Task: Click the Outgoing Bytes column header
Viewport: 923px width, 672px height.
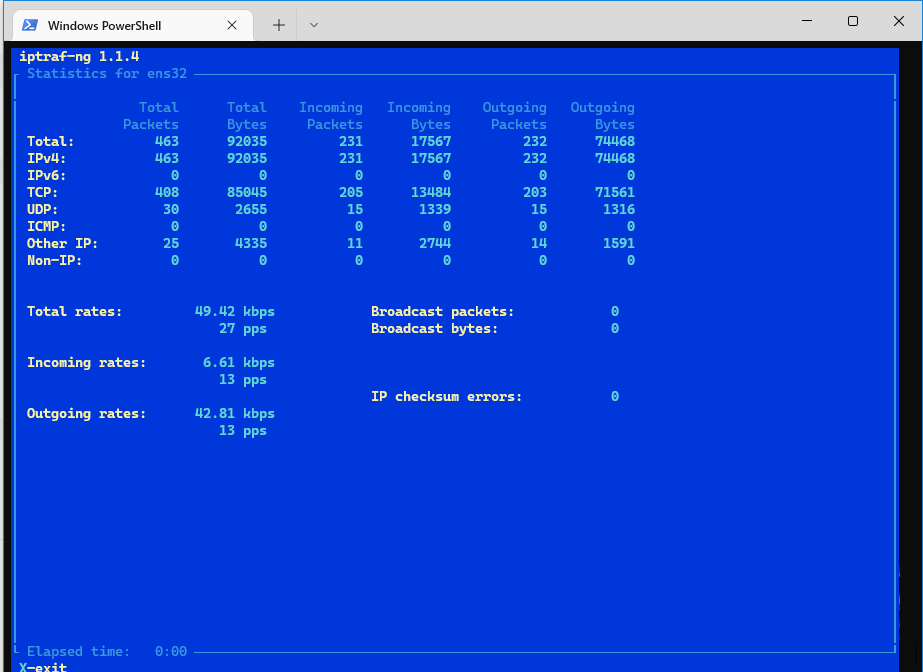Action: click(x=603, y=116)
